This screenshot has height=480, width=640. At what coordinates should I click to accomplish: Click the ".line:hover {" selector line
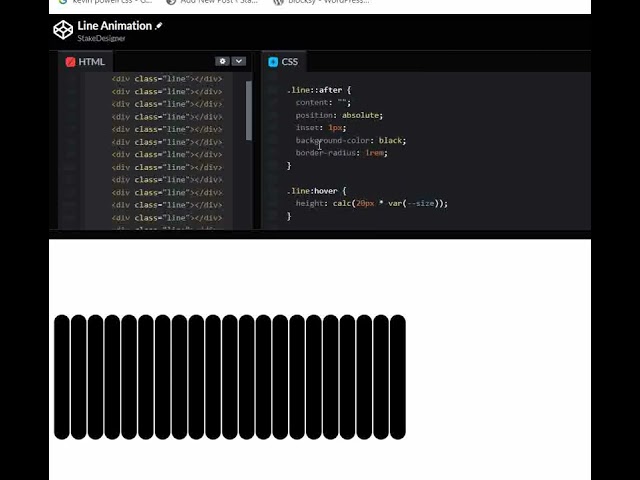click(x=316, y=191)
